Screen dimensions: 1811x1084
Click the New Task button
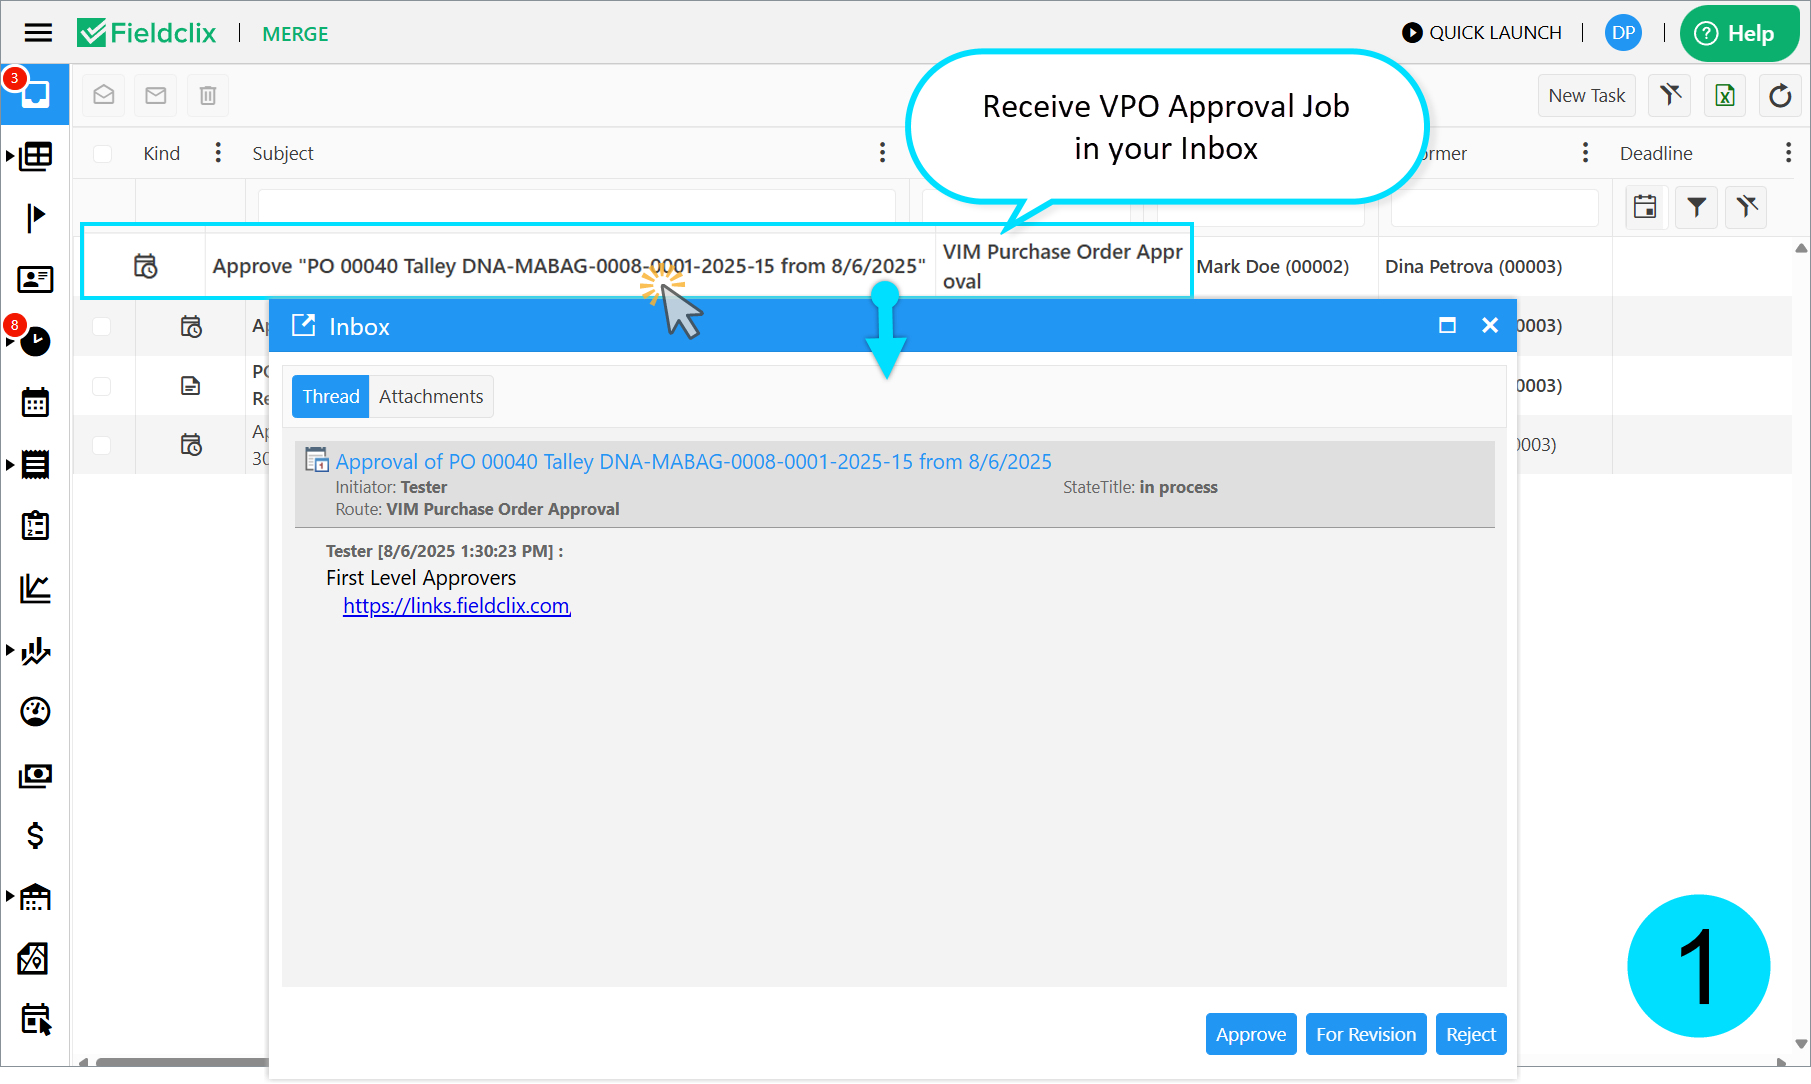pos(1587,95)
